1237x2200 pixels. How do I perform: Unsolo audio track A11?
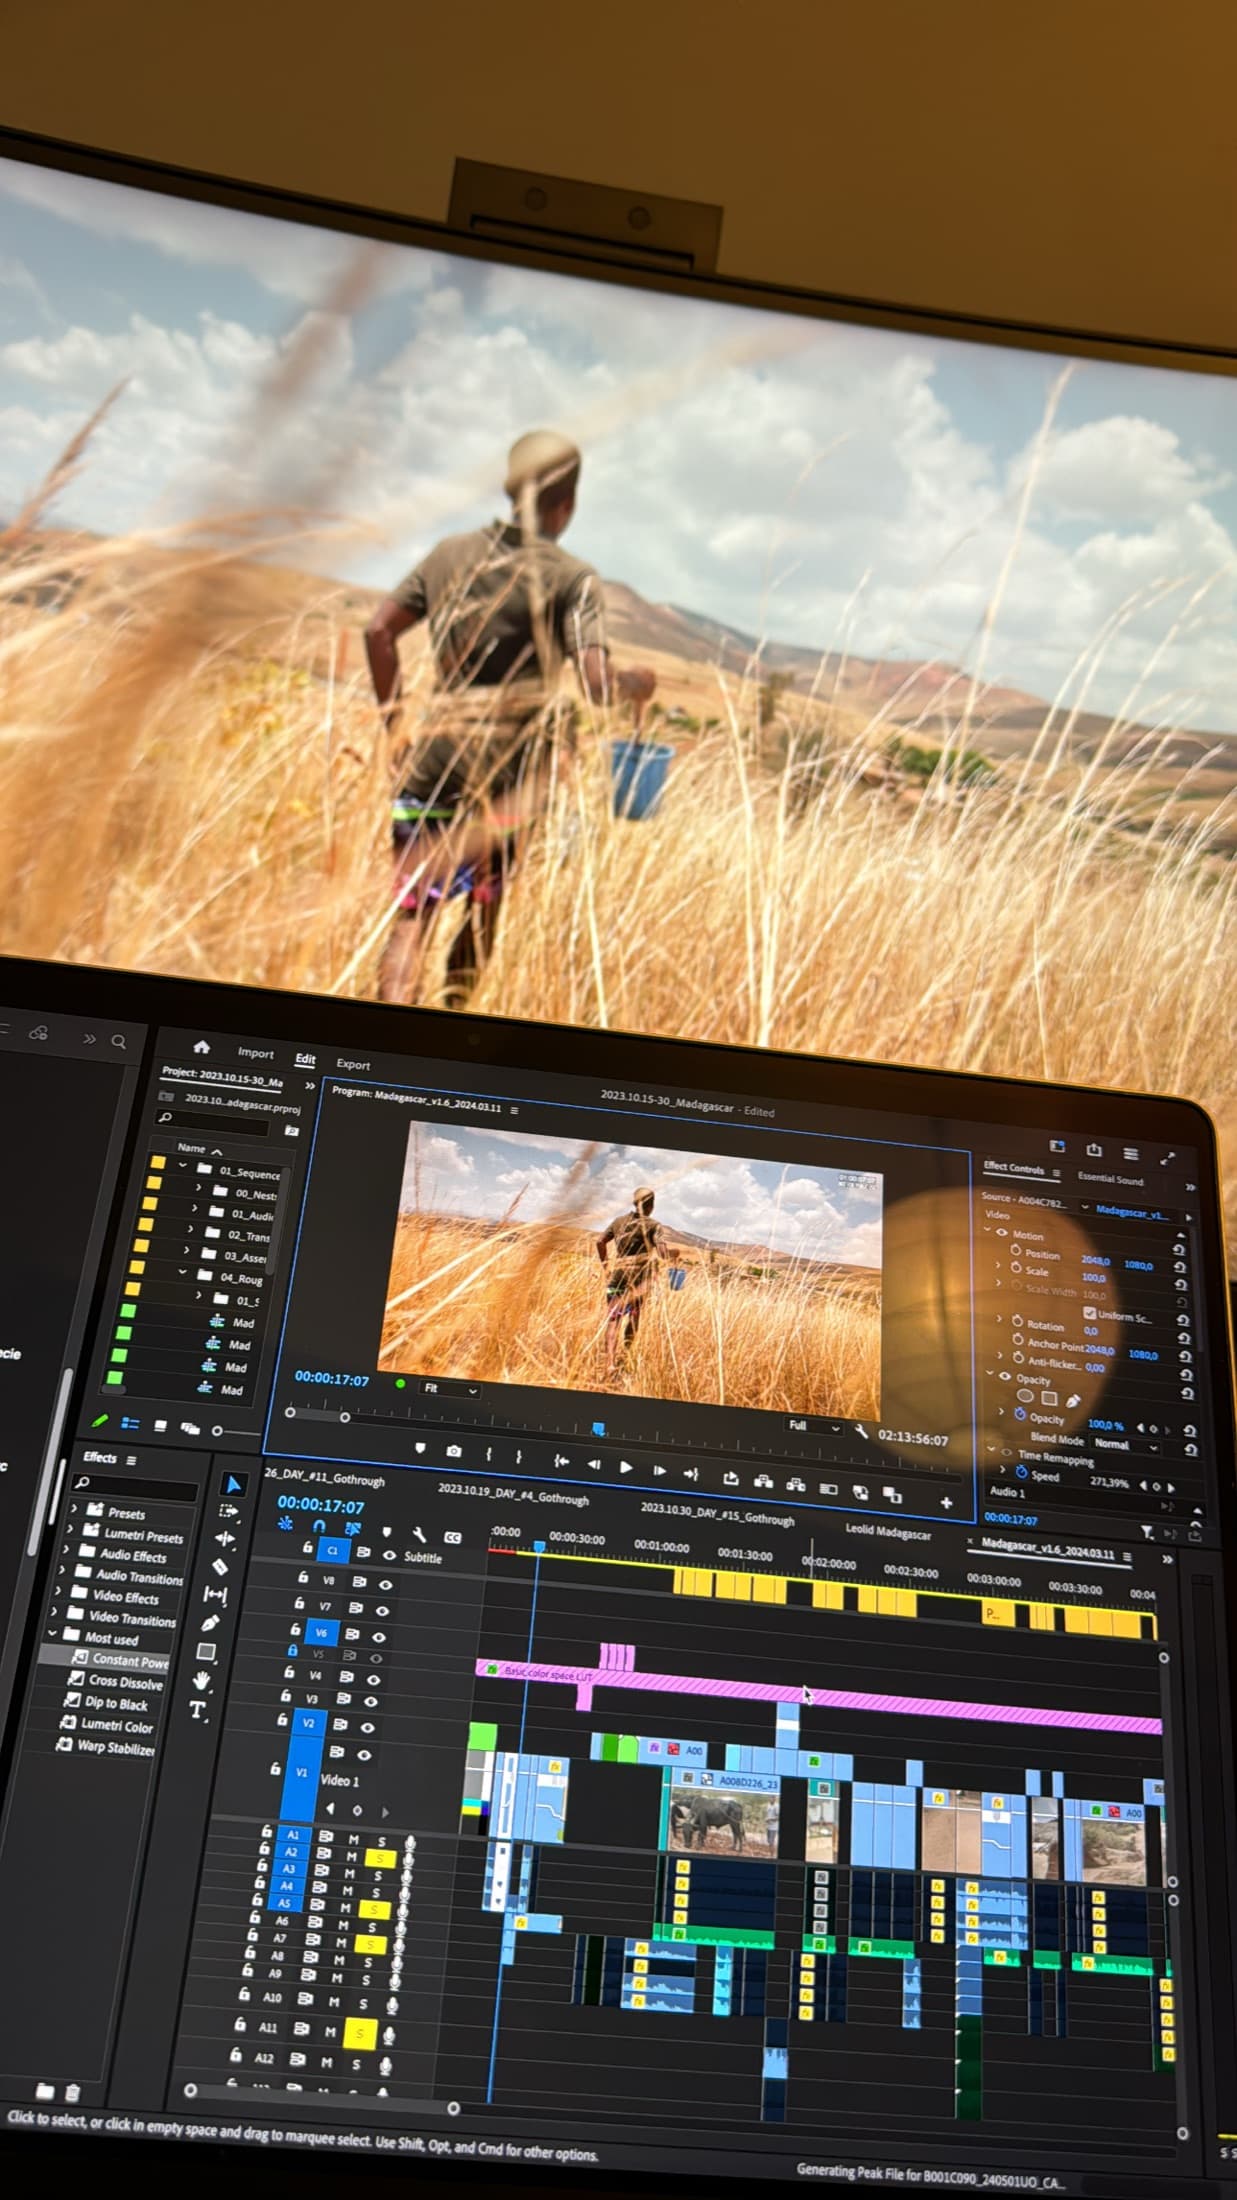tap(361, 2032)
